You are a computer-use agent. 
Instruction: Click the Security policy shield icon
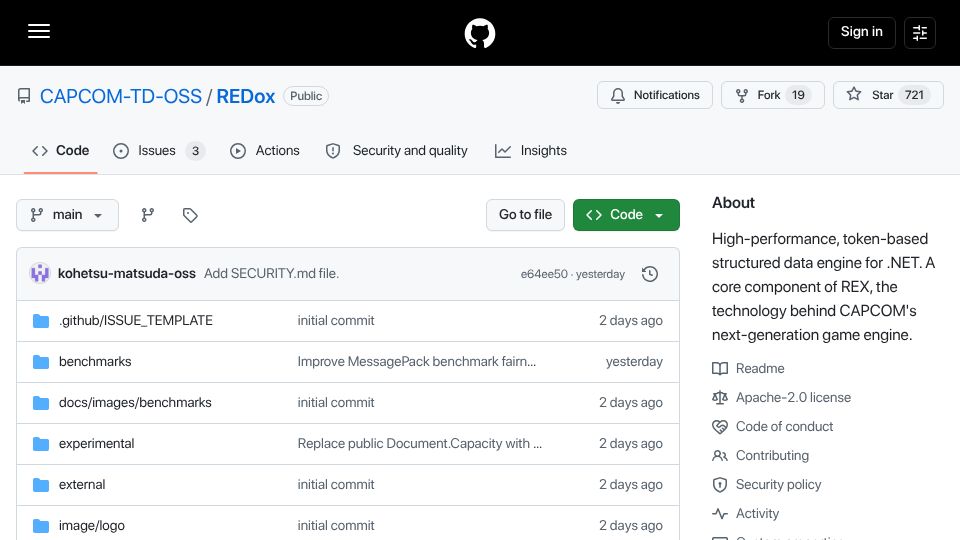[x=720, y=485]
